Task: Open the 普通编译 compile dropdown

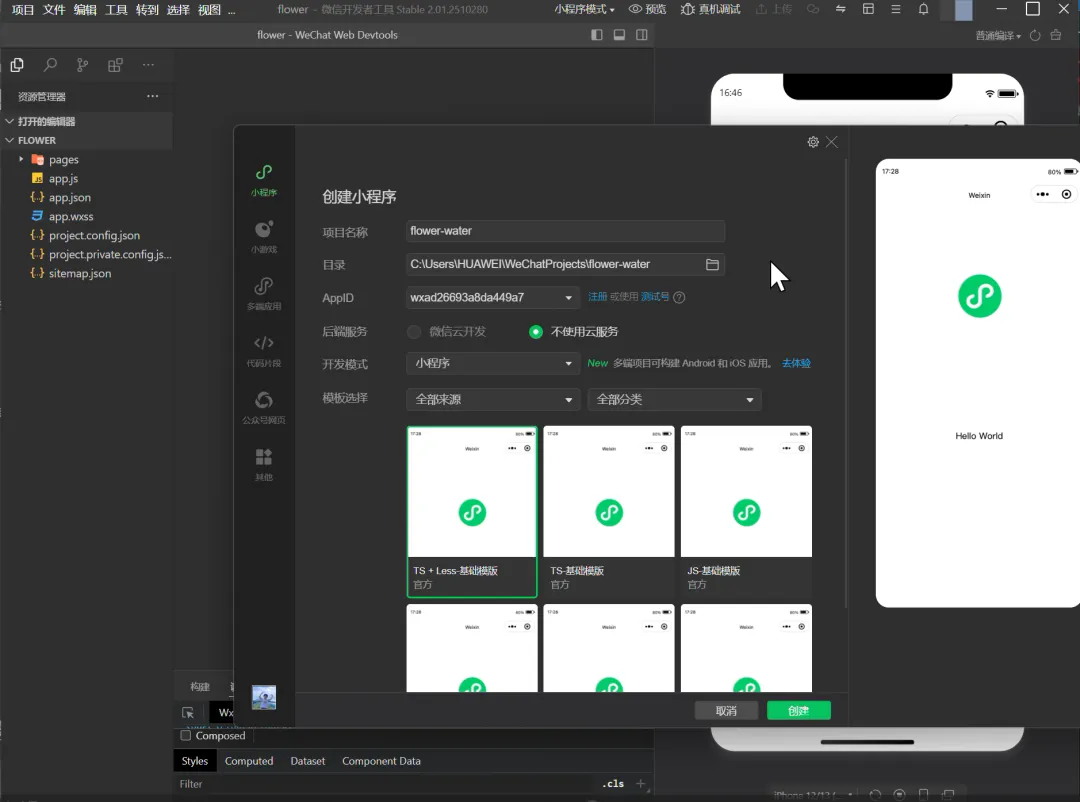Action: [x=998, y=35]
